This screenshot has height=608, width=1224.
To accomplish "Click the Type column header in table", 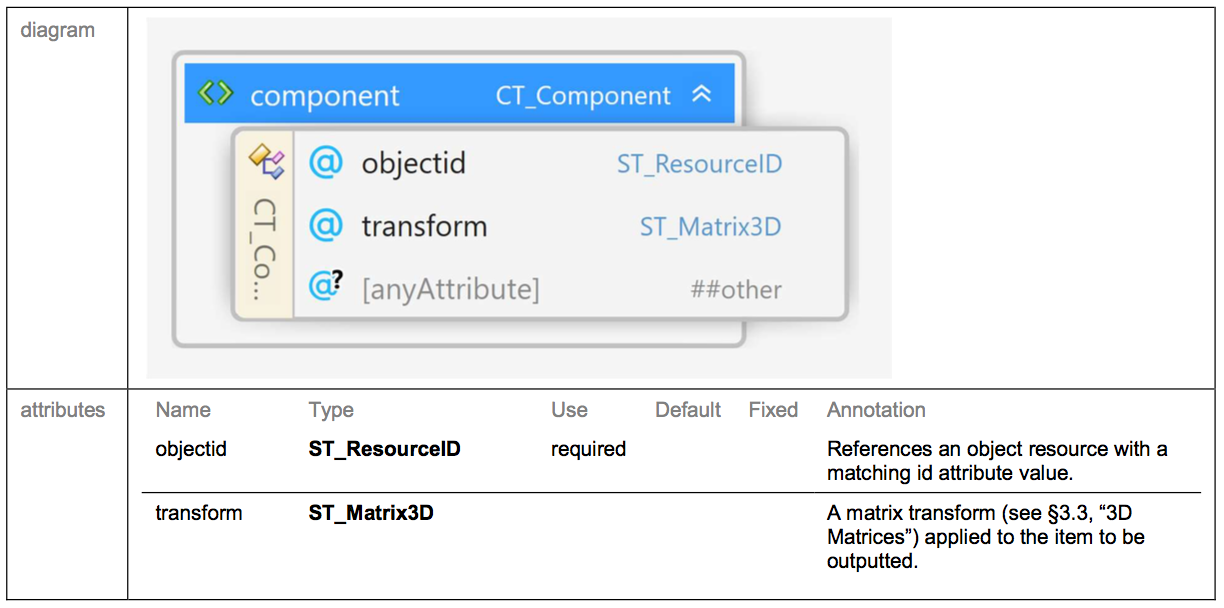I will 331,410.
